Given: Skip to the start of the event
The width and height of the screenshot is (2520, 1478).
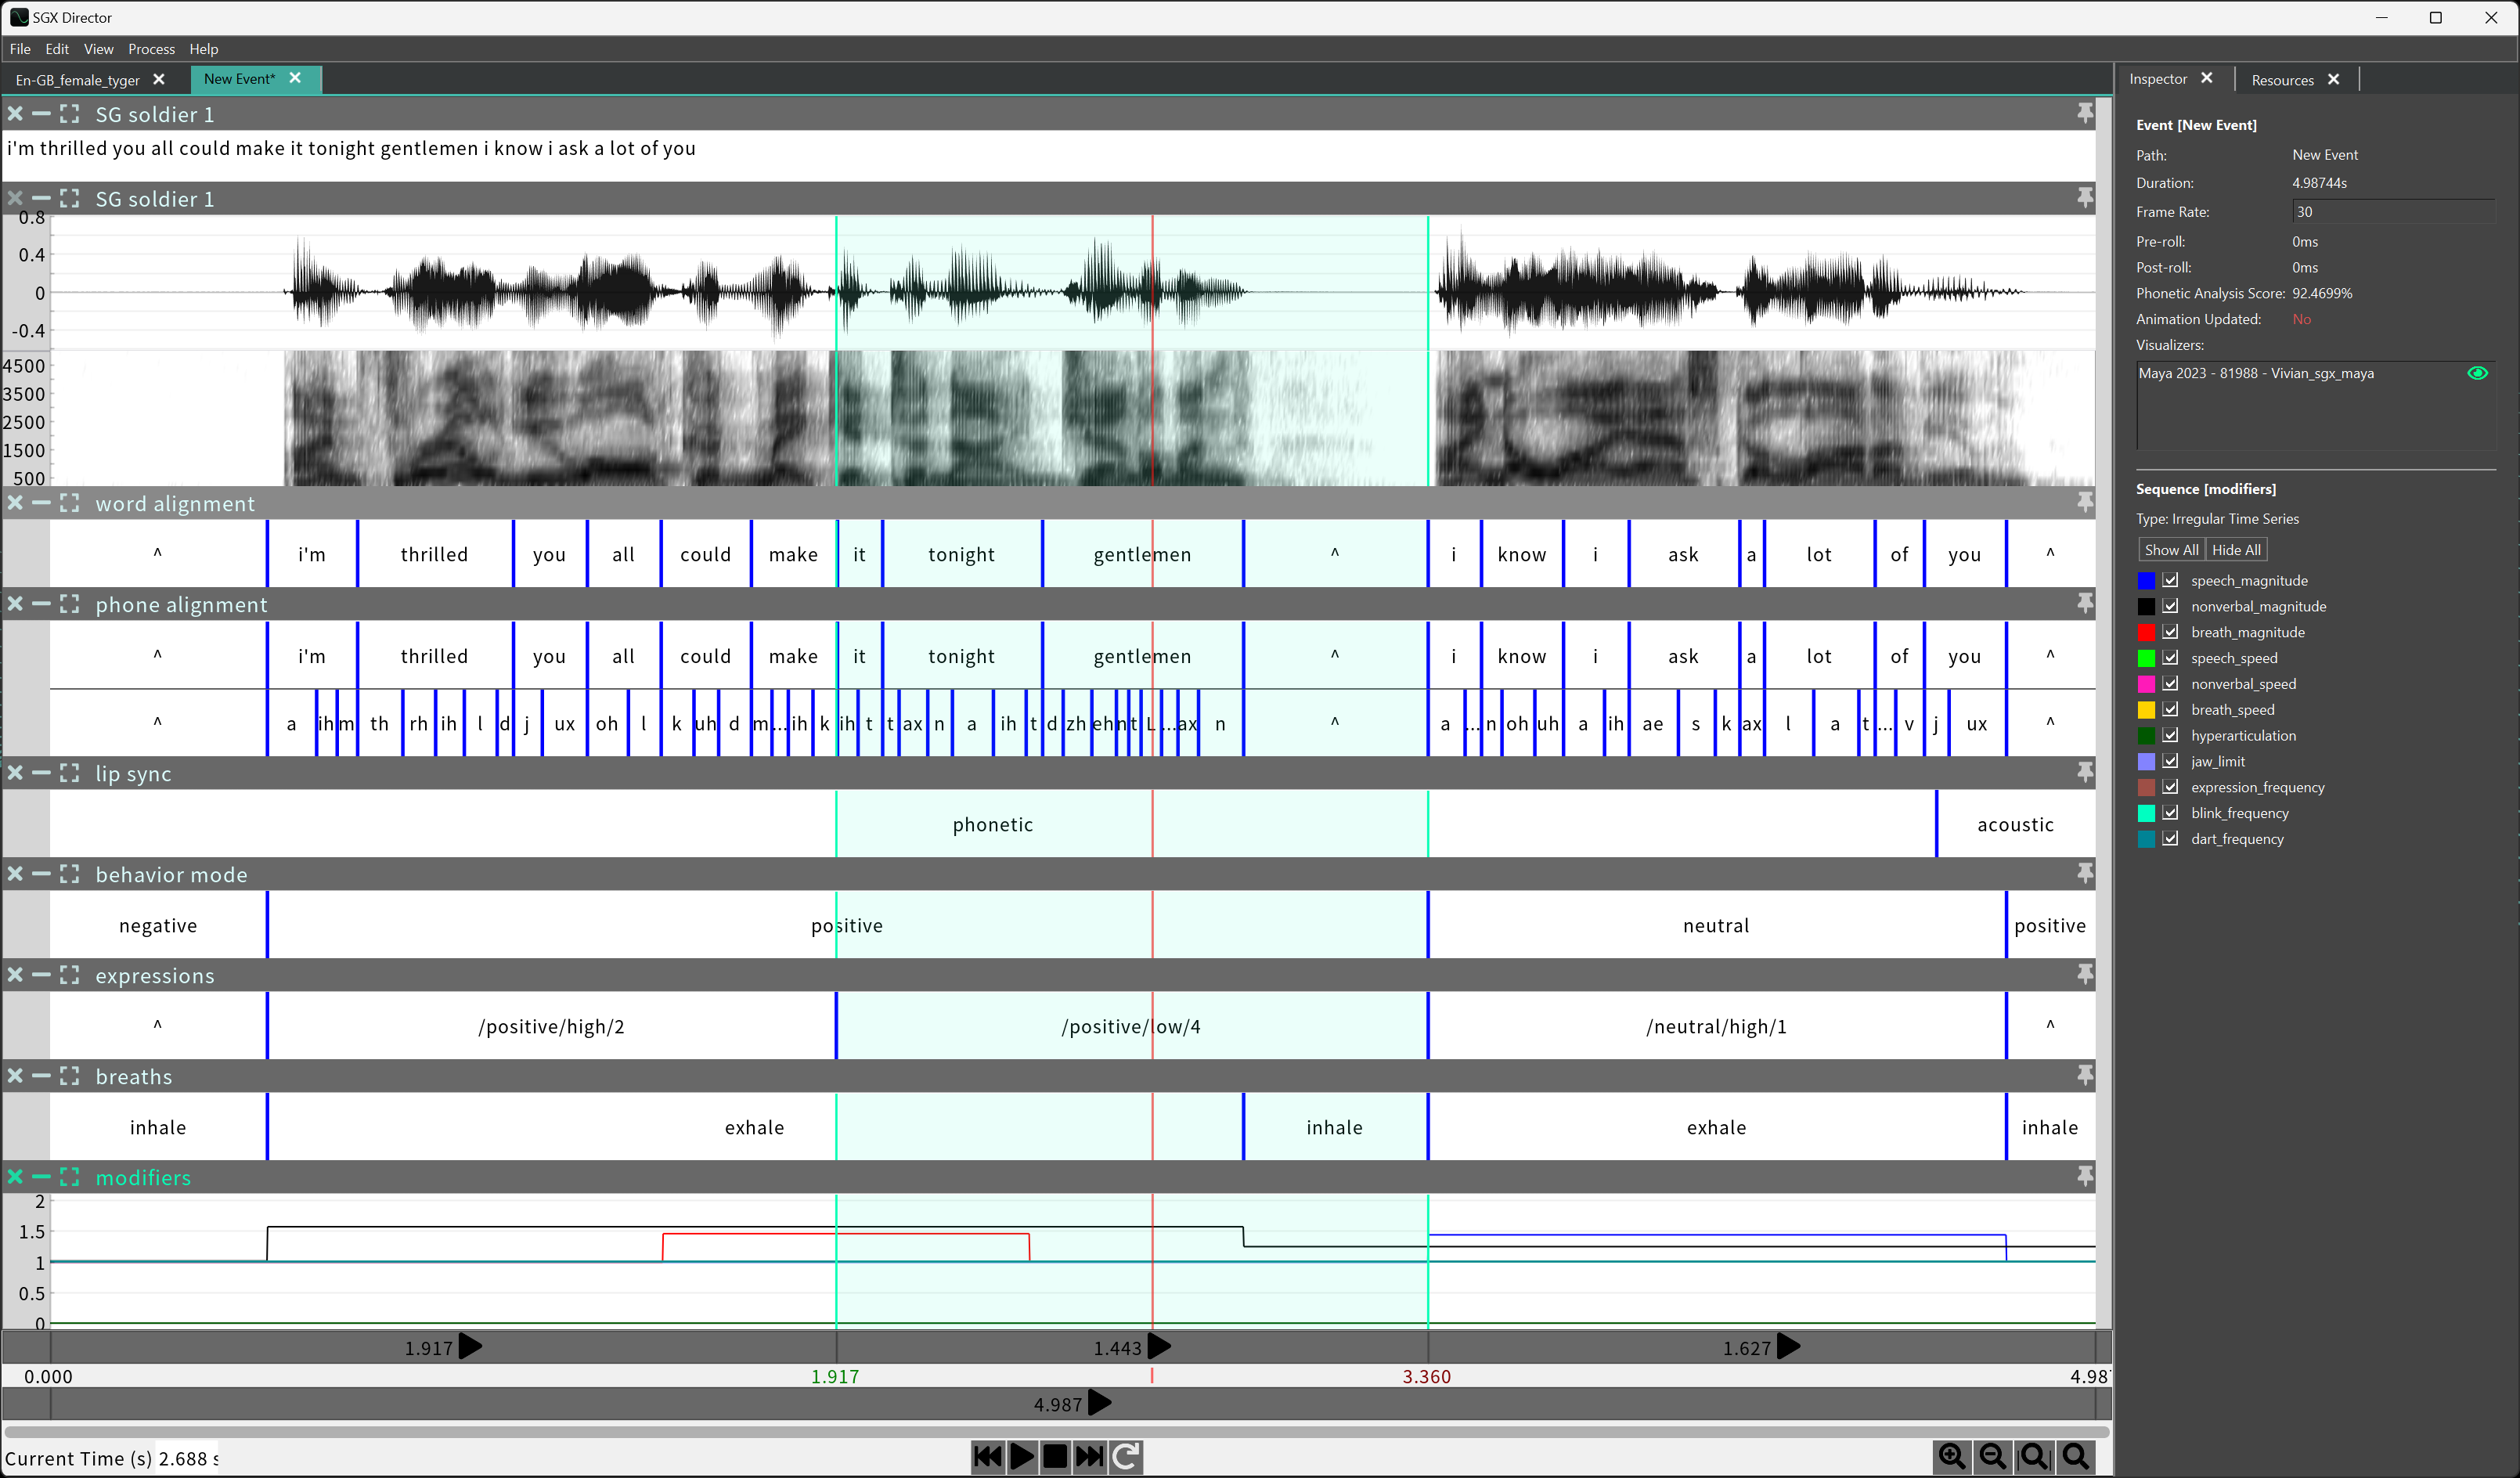Looking at the screenshot, I should tap(987, 1456).
